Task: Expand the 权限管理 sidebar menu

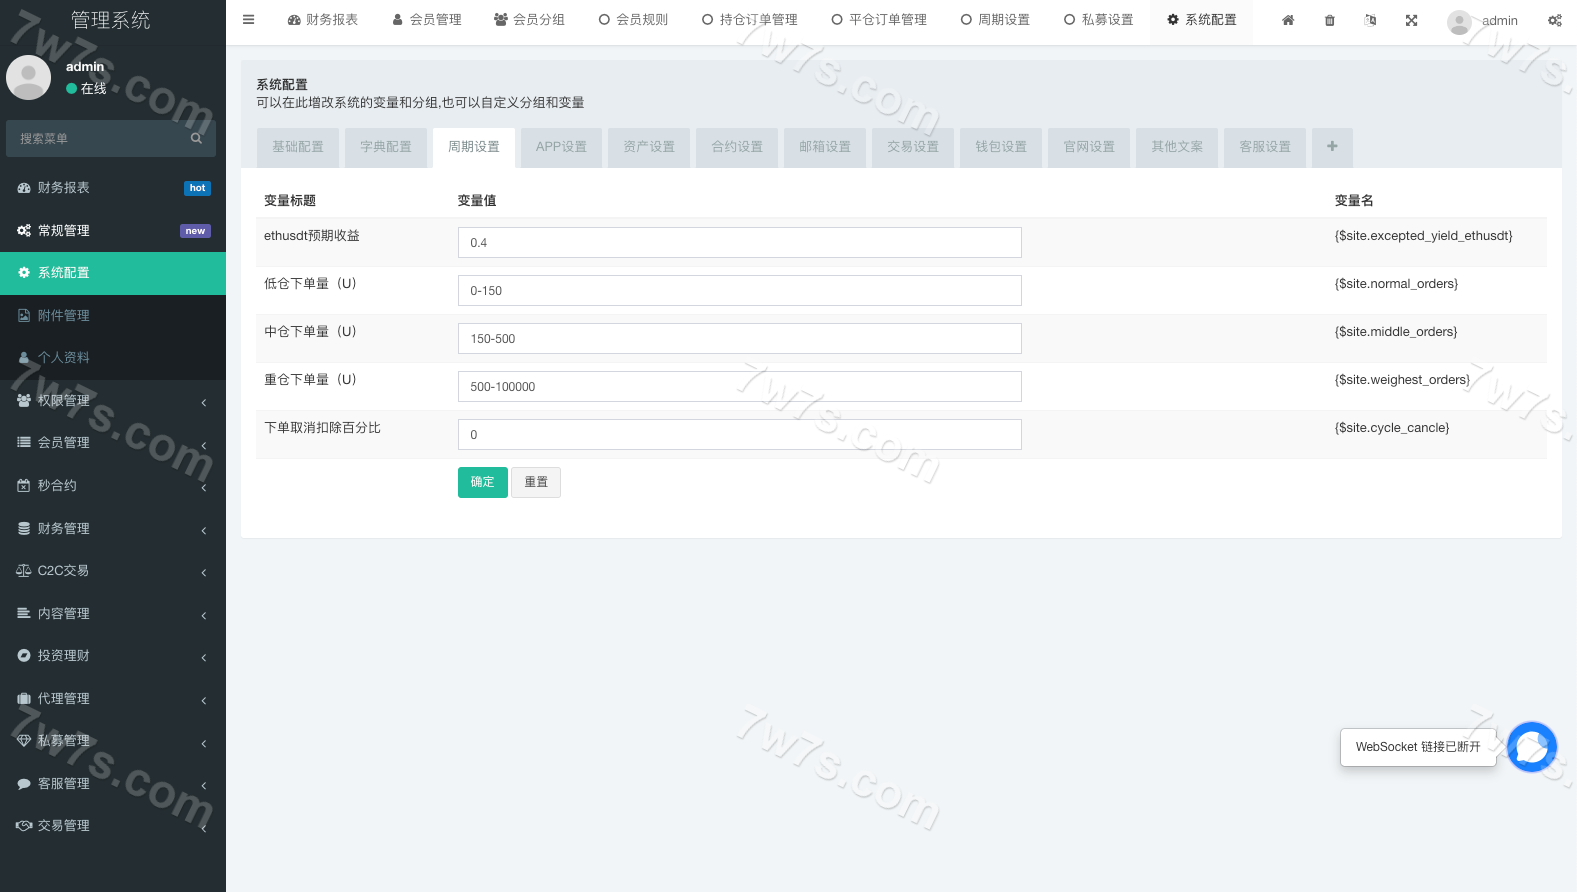Action: pos(112,401)
